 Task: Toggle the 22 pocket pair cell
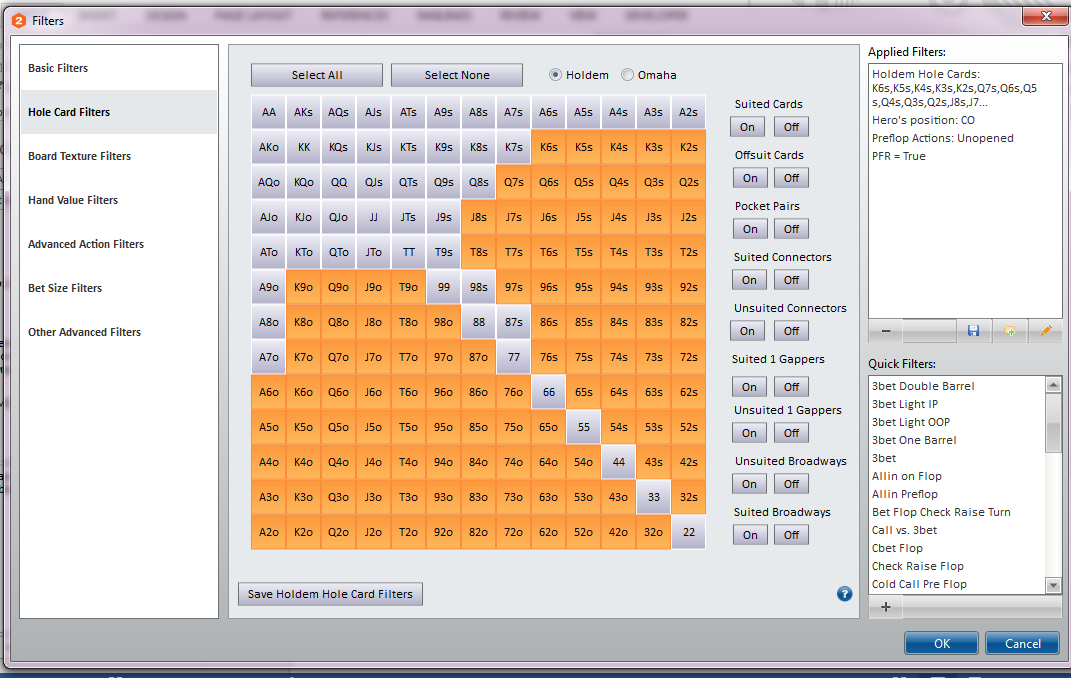688,532
